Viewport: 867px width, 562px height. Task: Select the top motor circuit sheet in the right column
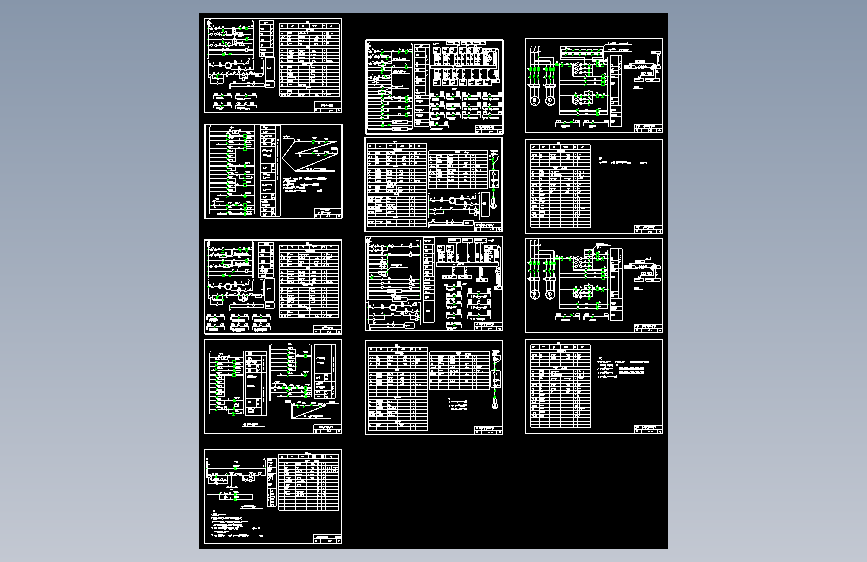[594, 86]
